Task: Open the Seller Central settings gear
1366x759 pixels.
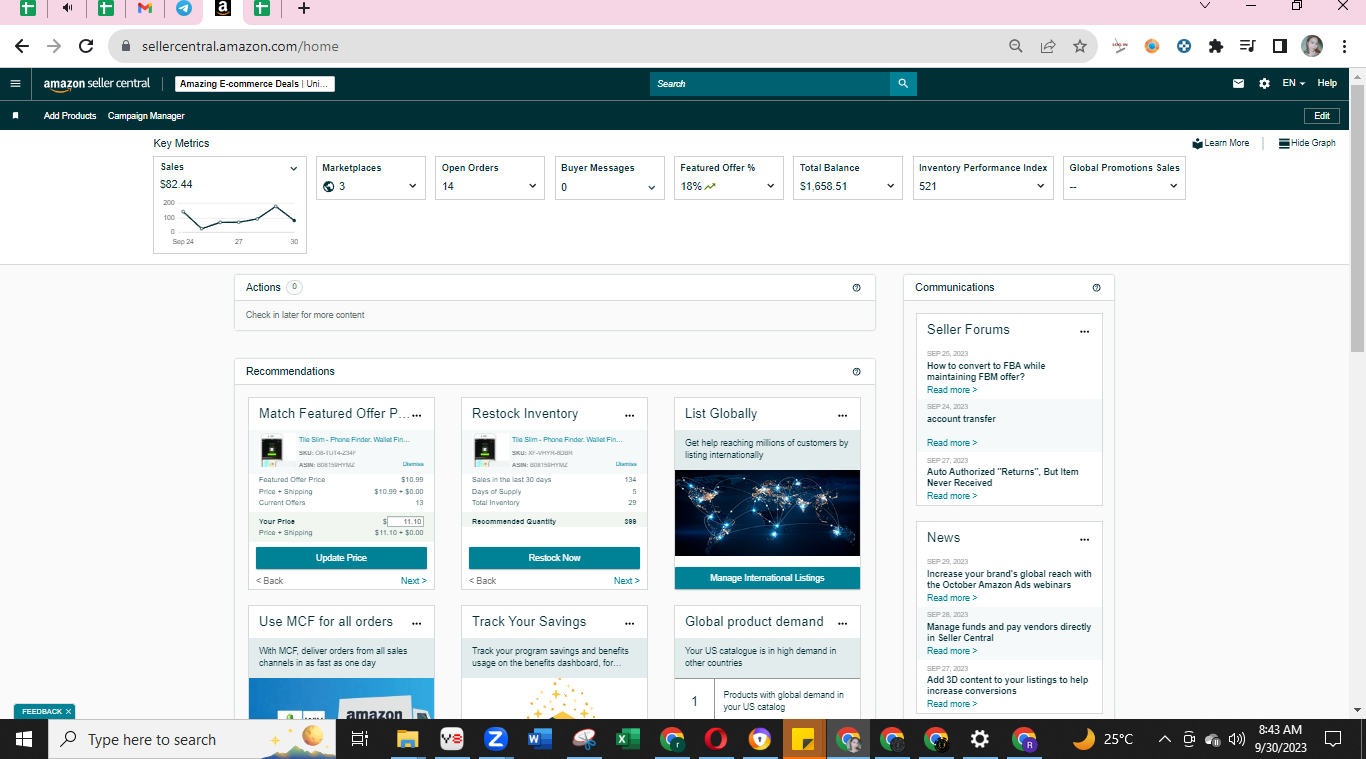Action: (x=1264, y=84)
